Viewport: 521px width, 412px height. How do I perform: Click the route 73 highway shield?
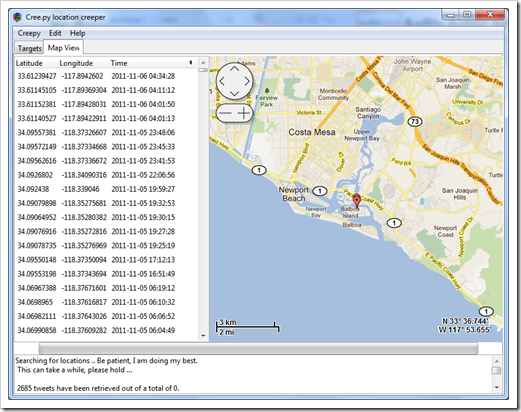coord(415,122)
